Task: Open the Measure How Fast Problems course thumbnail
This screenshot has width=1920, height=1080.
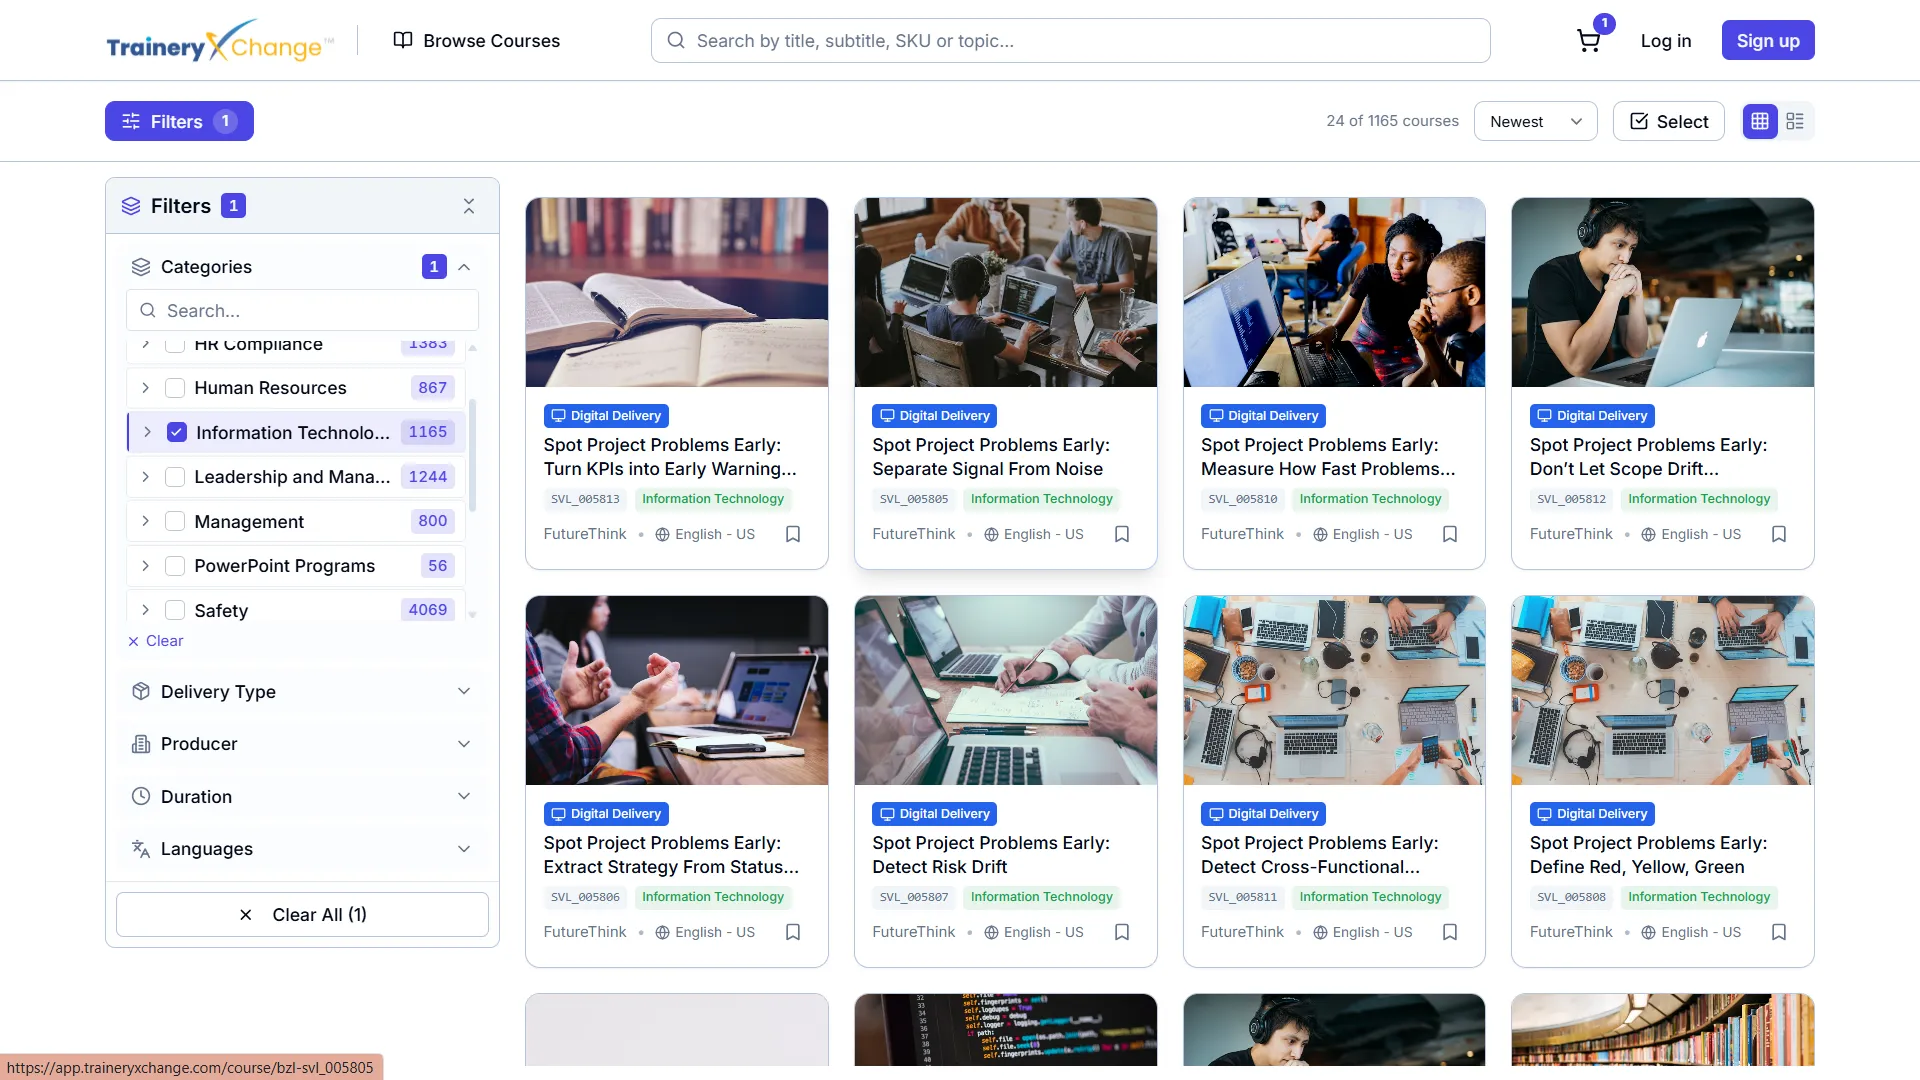Action: (1334, 292)
